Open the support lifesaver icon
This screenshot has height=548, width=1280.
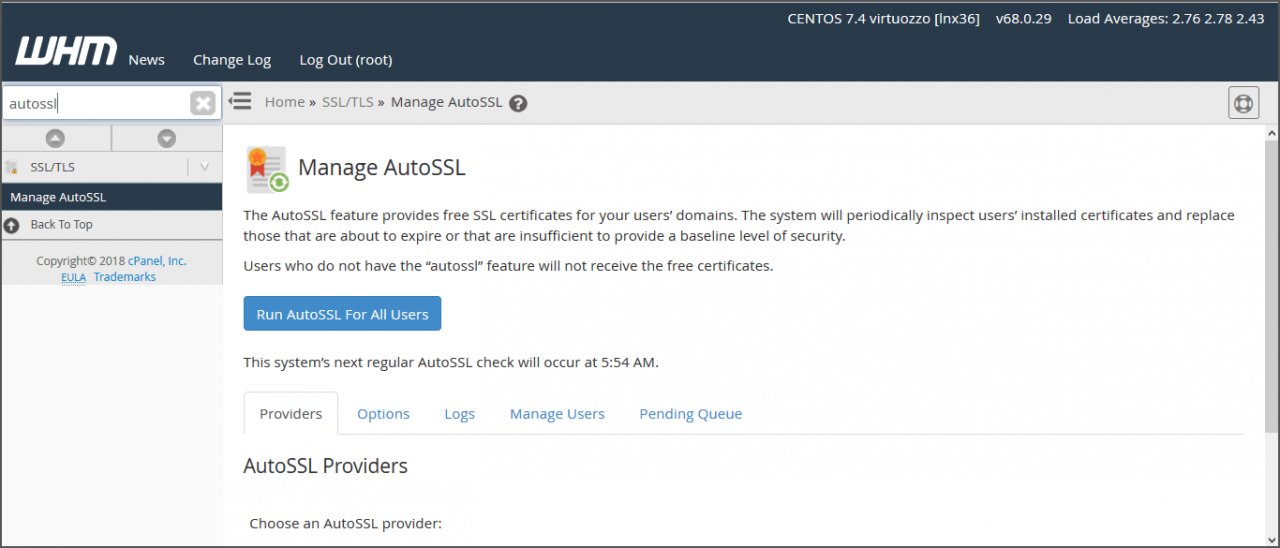tap(1243, 102)
